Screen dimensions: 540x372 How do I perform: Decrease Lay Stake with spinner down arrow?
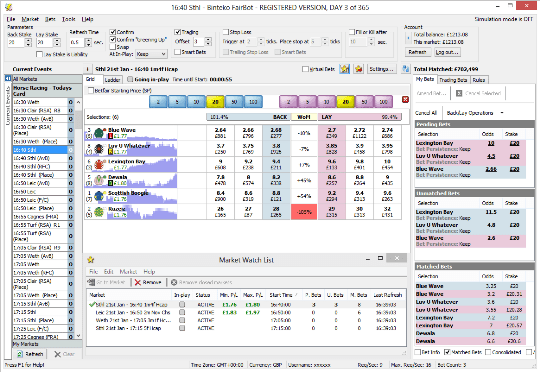(57, 44)
